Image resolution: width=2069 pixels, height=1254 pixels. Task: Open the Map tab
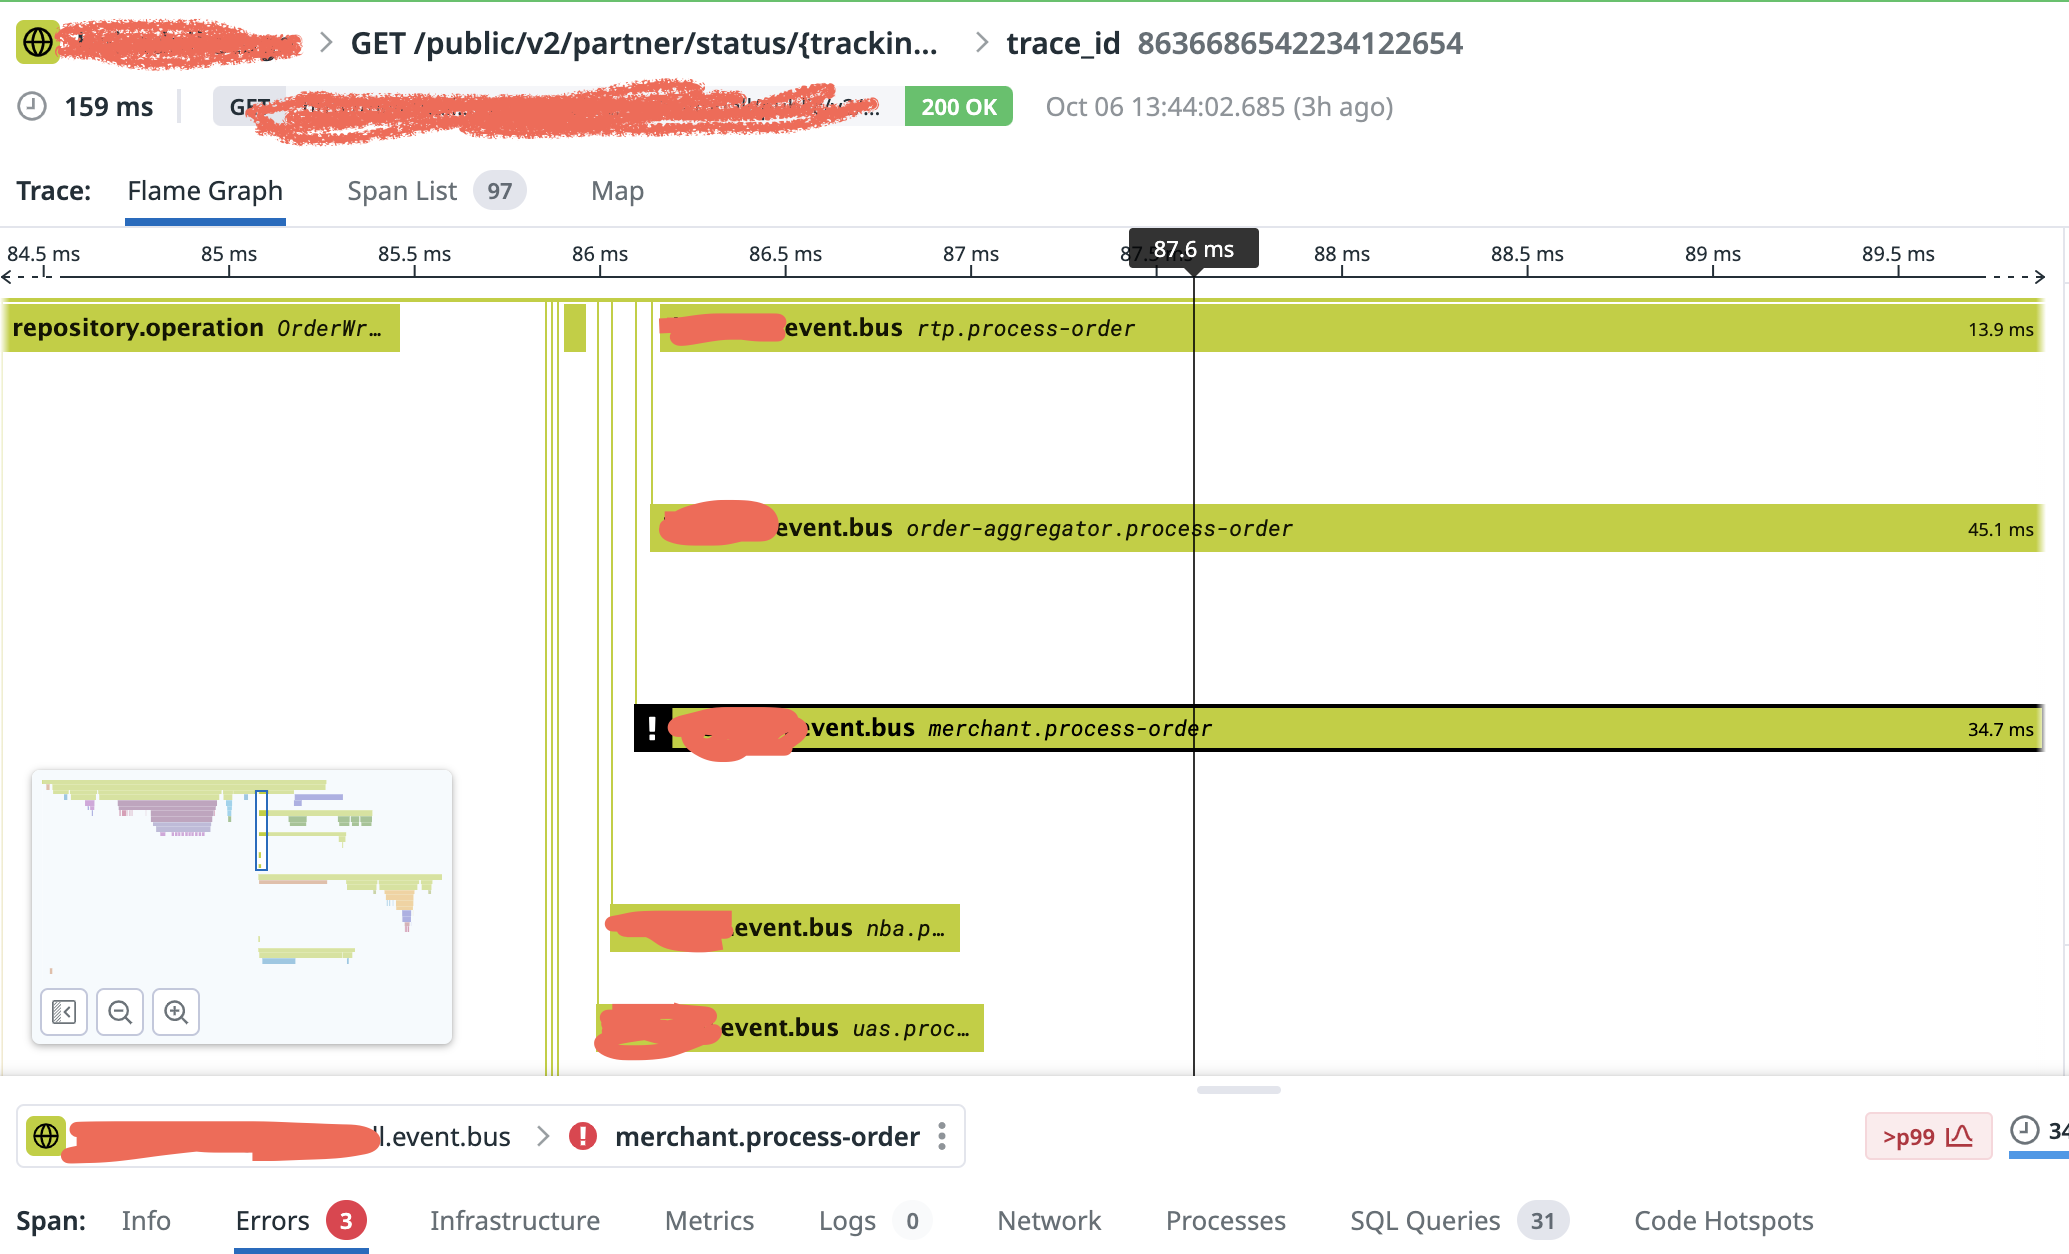coord(616,190)
